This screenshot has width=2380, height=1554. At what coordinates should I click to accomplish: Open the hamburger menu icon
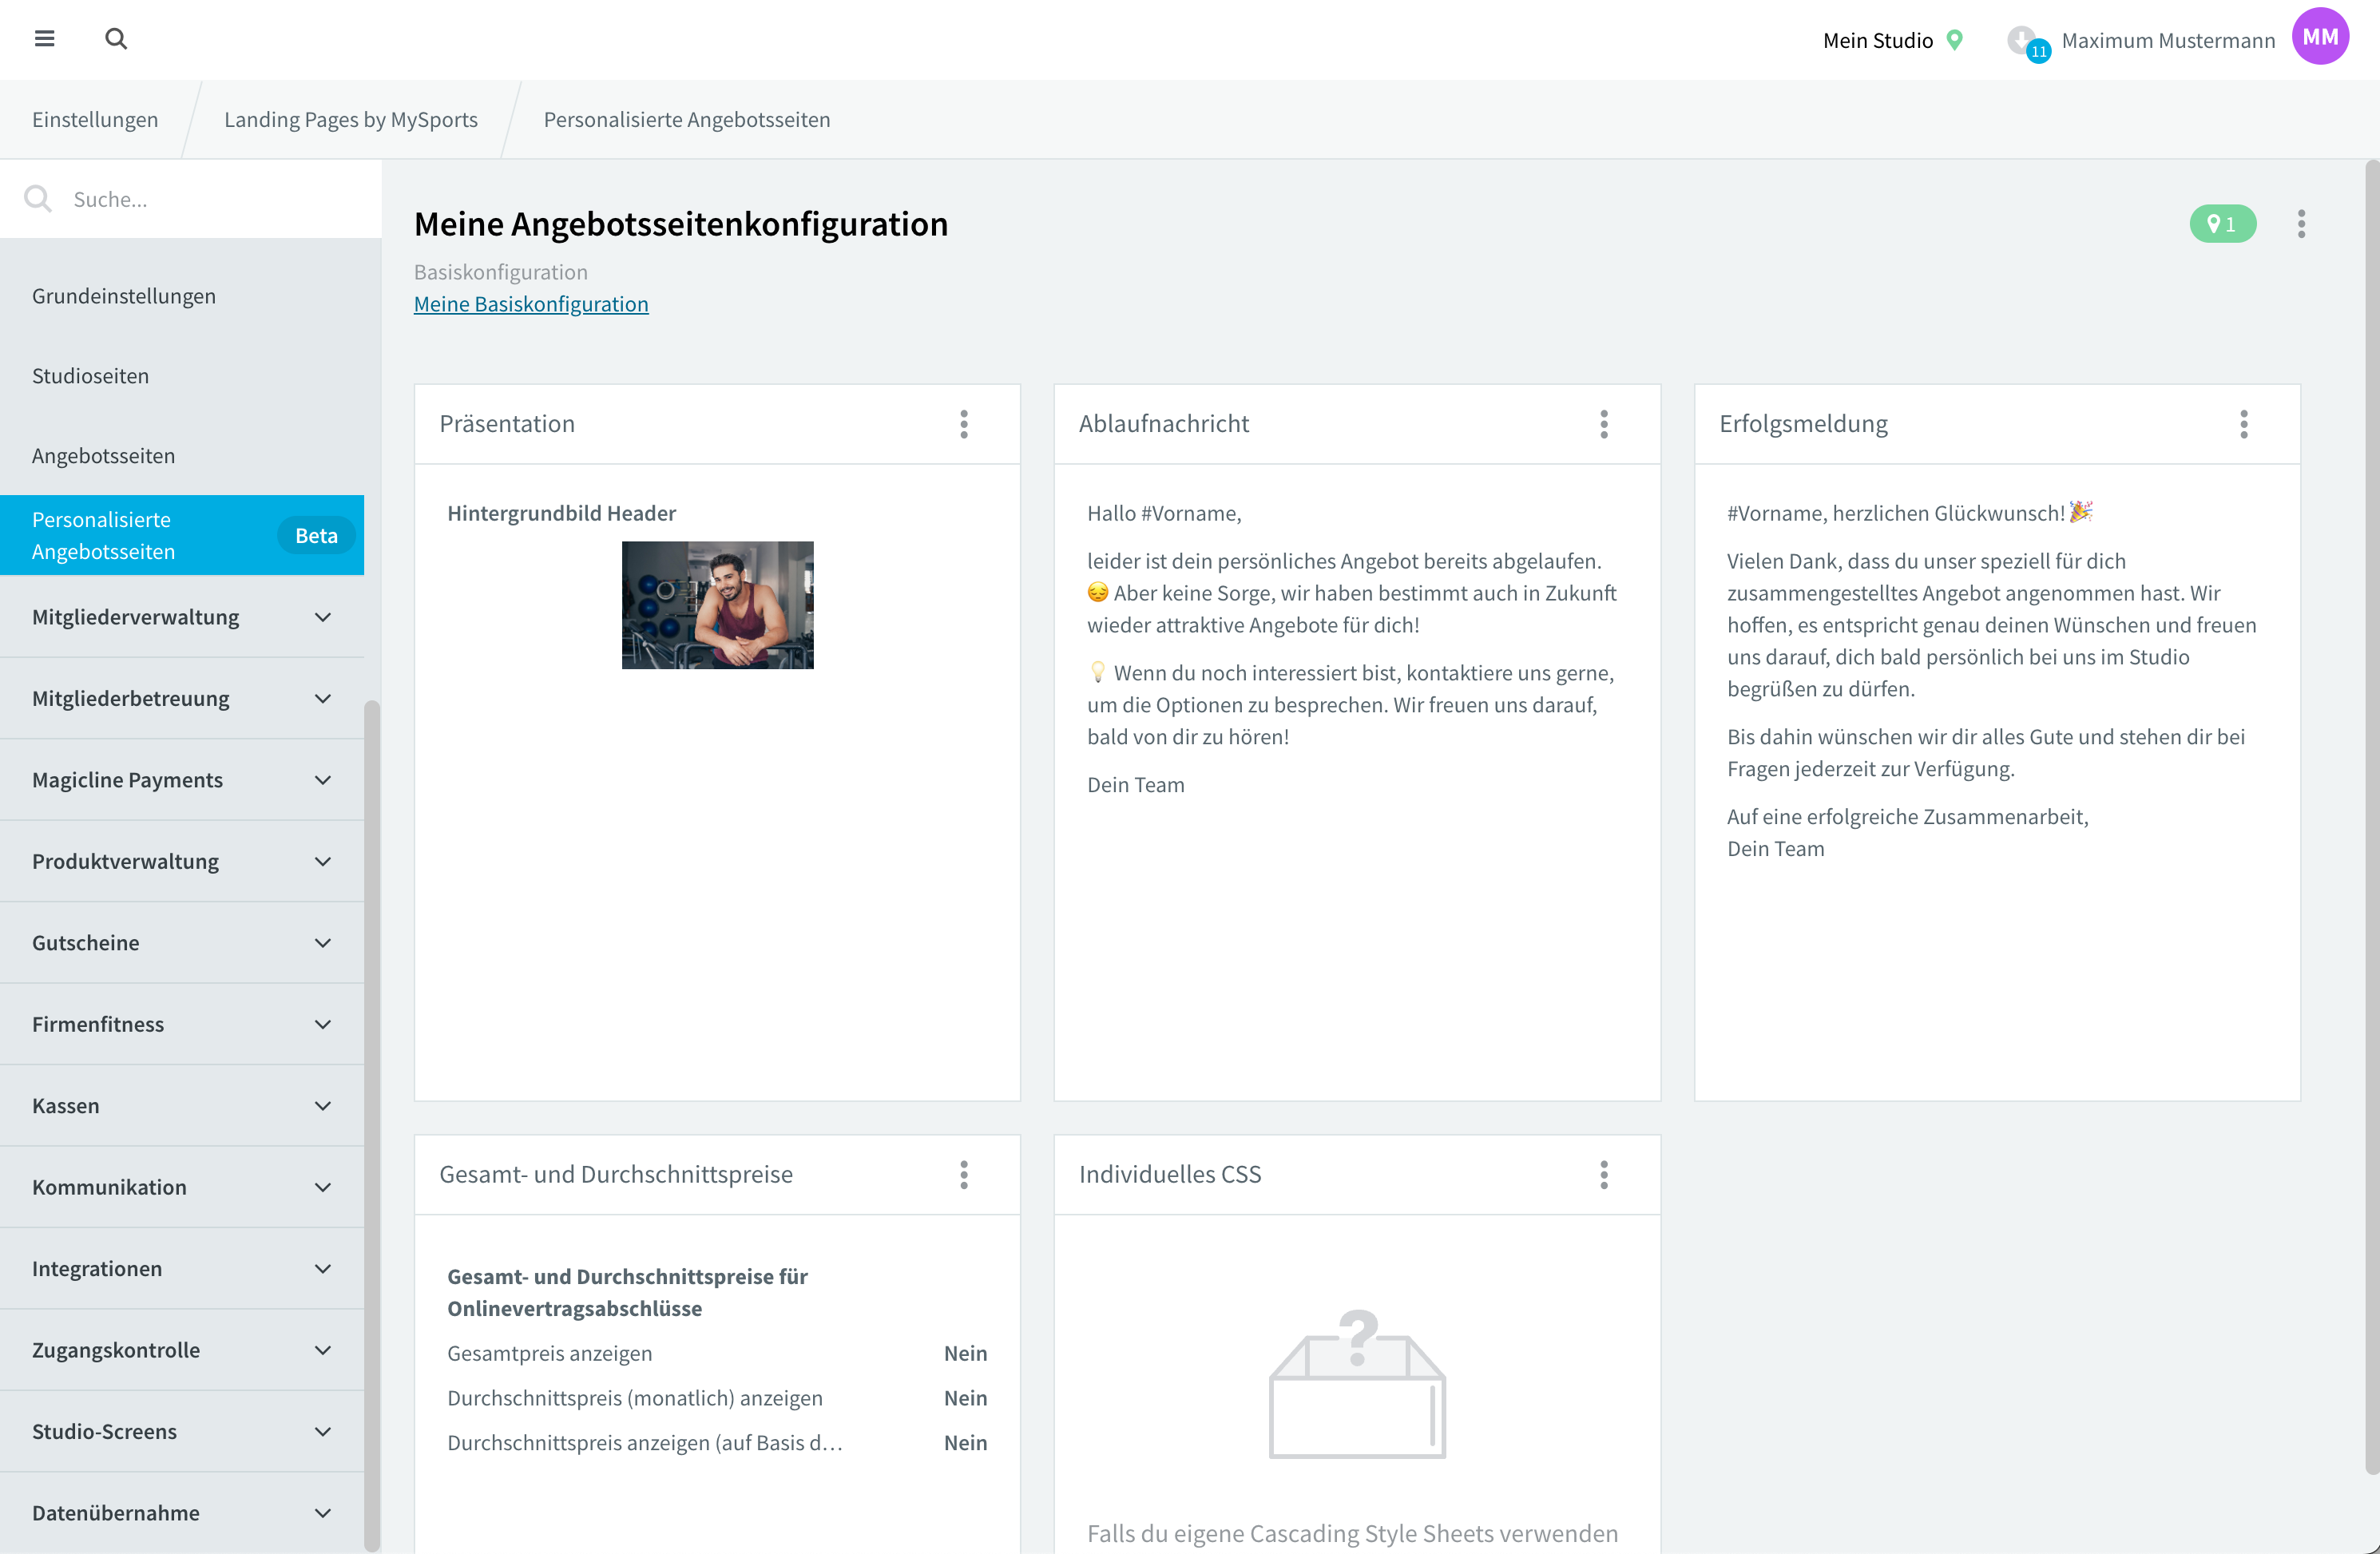44,39
